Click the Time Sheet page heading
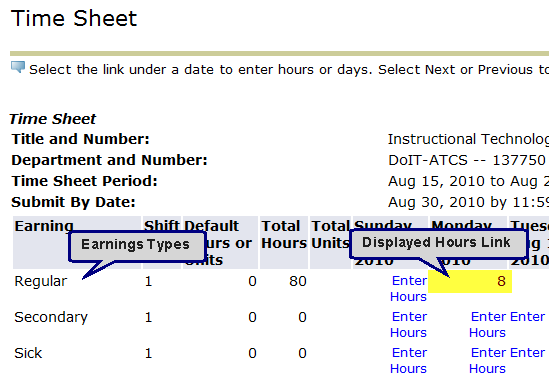549x379 pixels. point(74,18)
